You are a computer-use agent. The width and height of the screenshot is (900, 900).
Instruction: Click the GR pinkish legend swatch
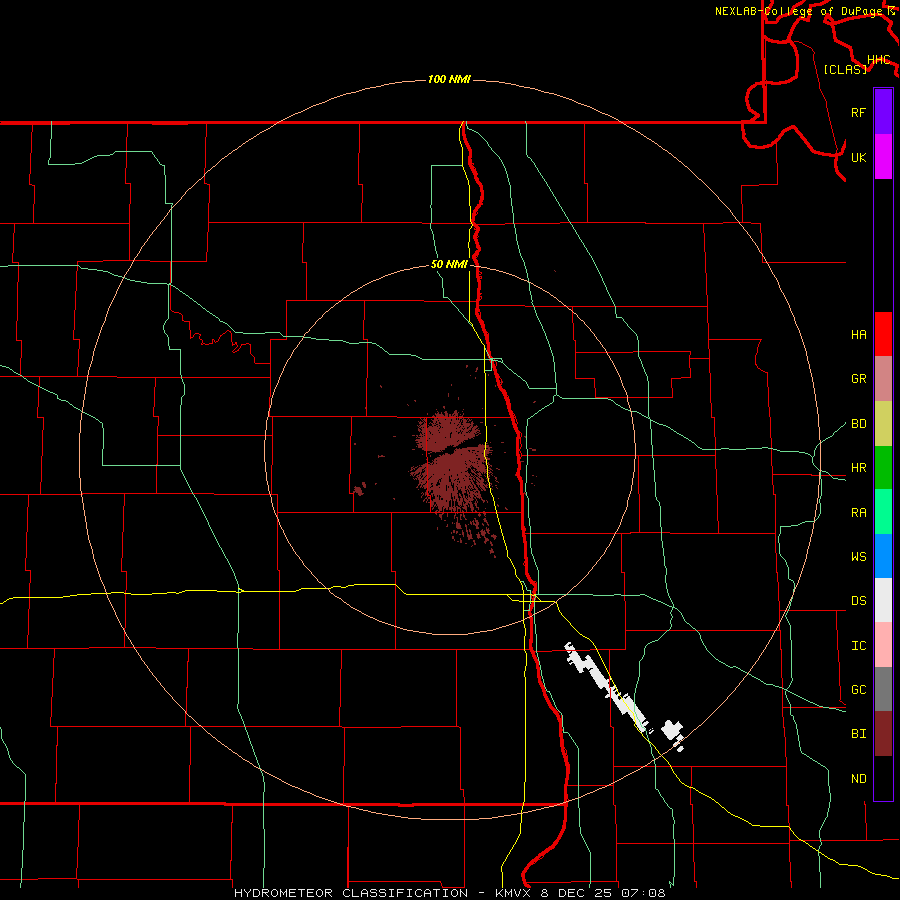click(x=883, y=378)
